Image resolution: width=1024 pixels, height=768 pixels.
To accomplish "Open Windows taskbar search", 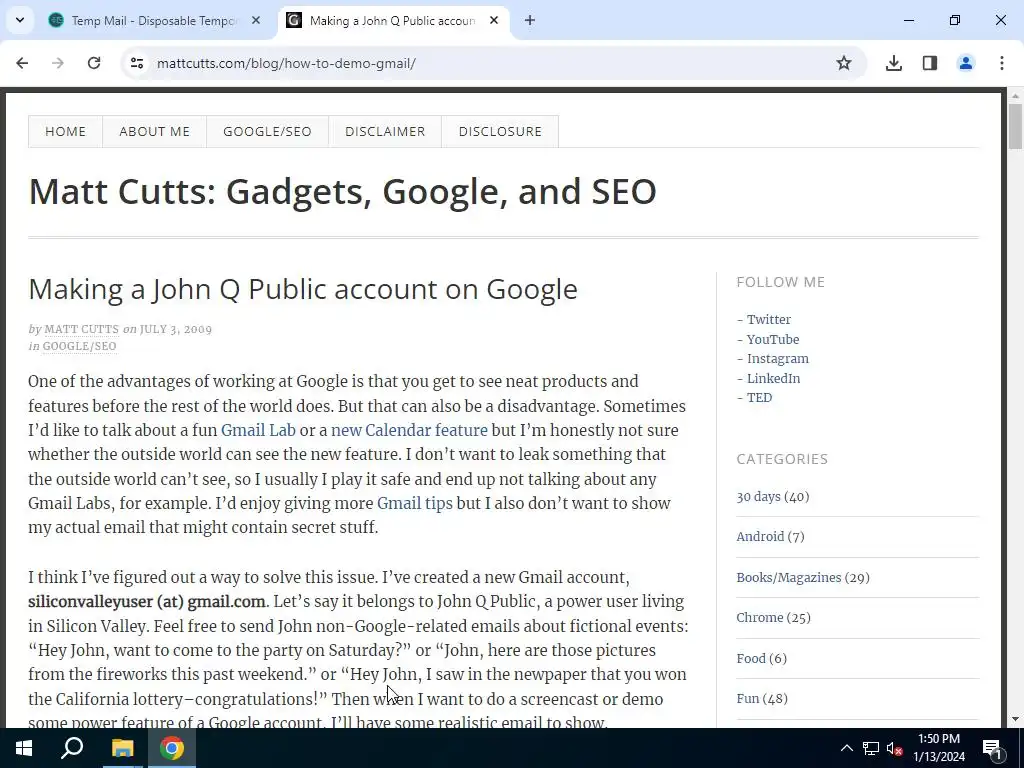I will [x=72, y=748].
